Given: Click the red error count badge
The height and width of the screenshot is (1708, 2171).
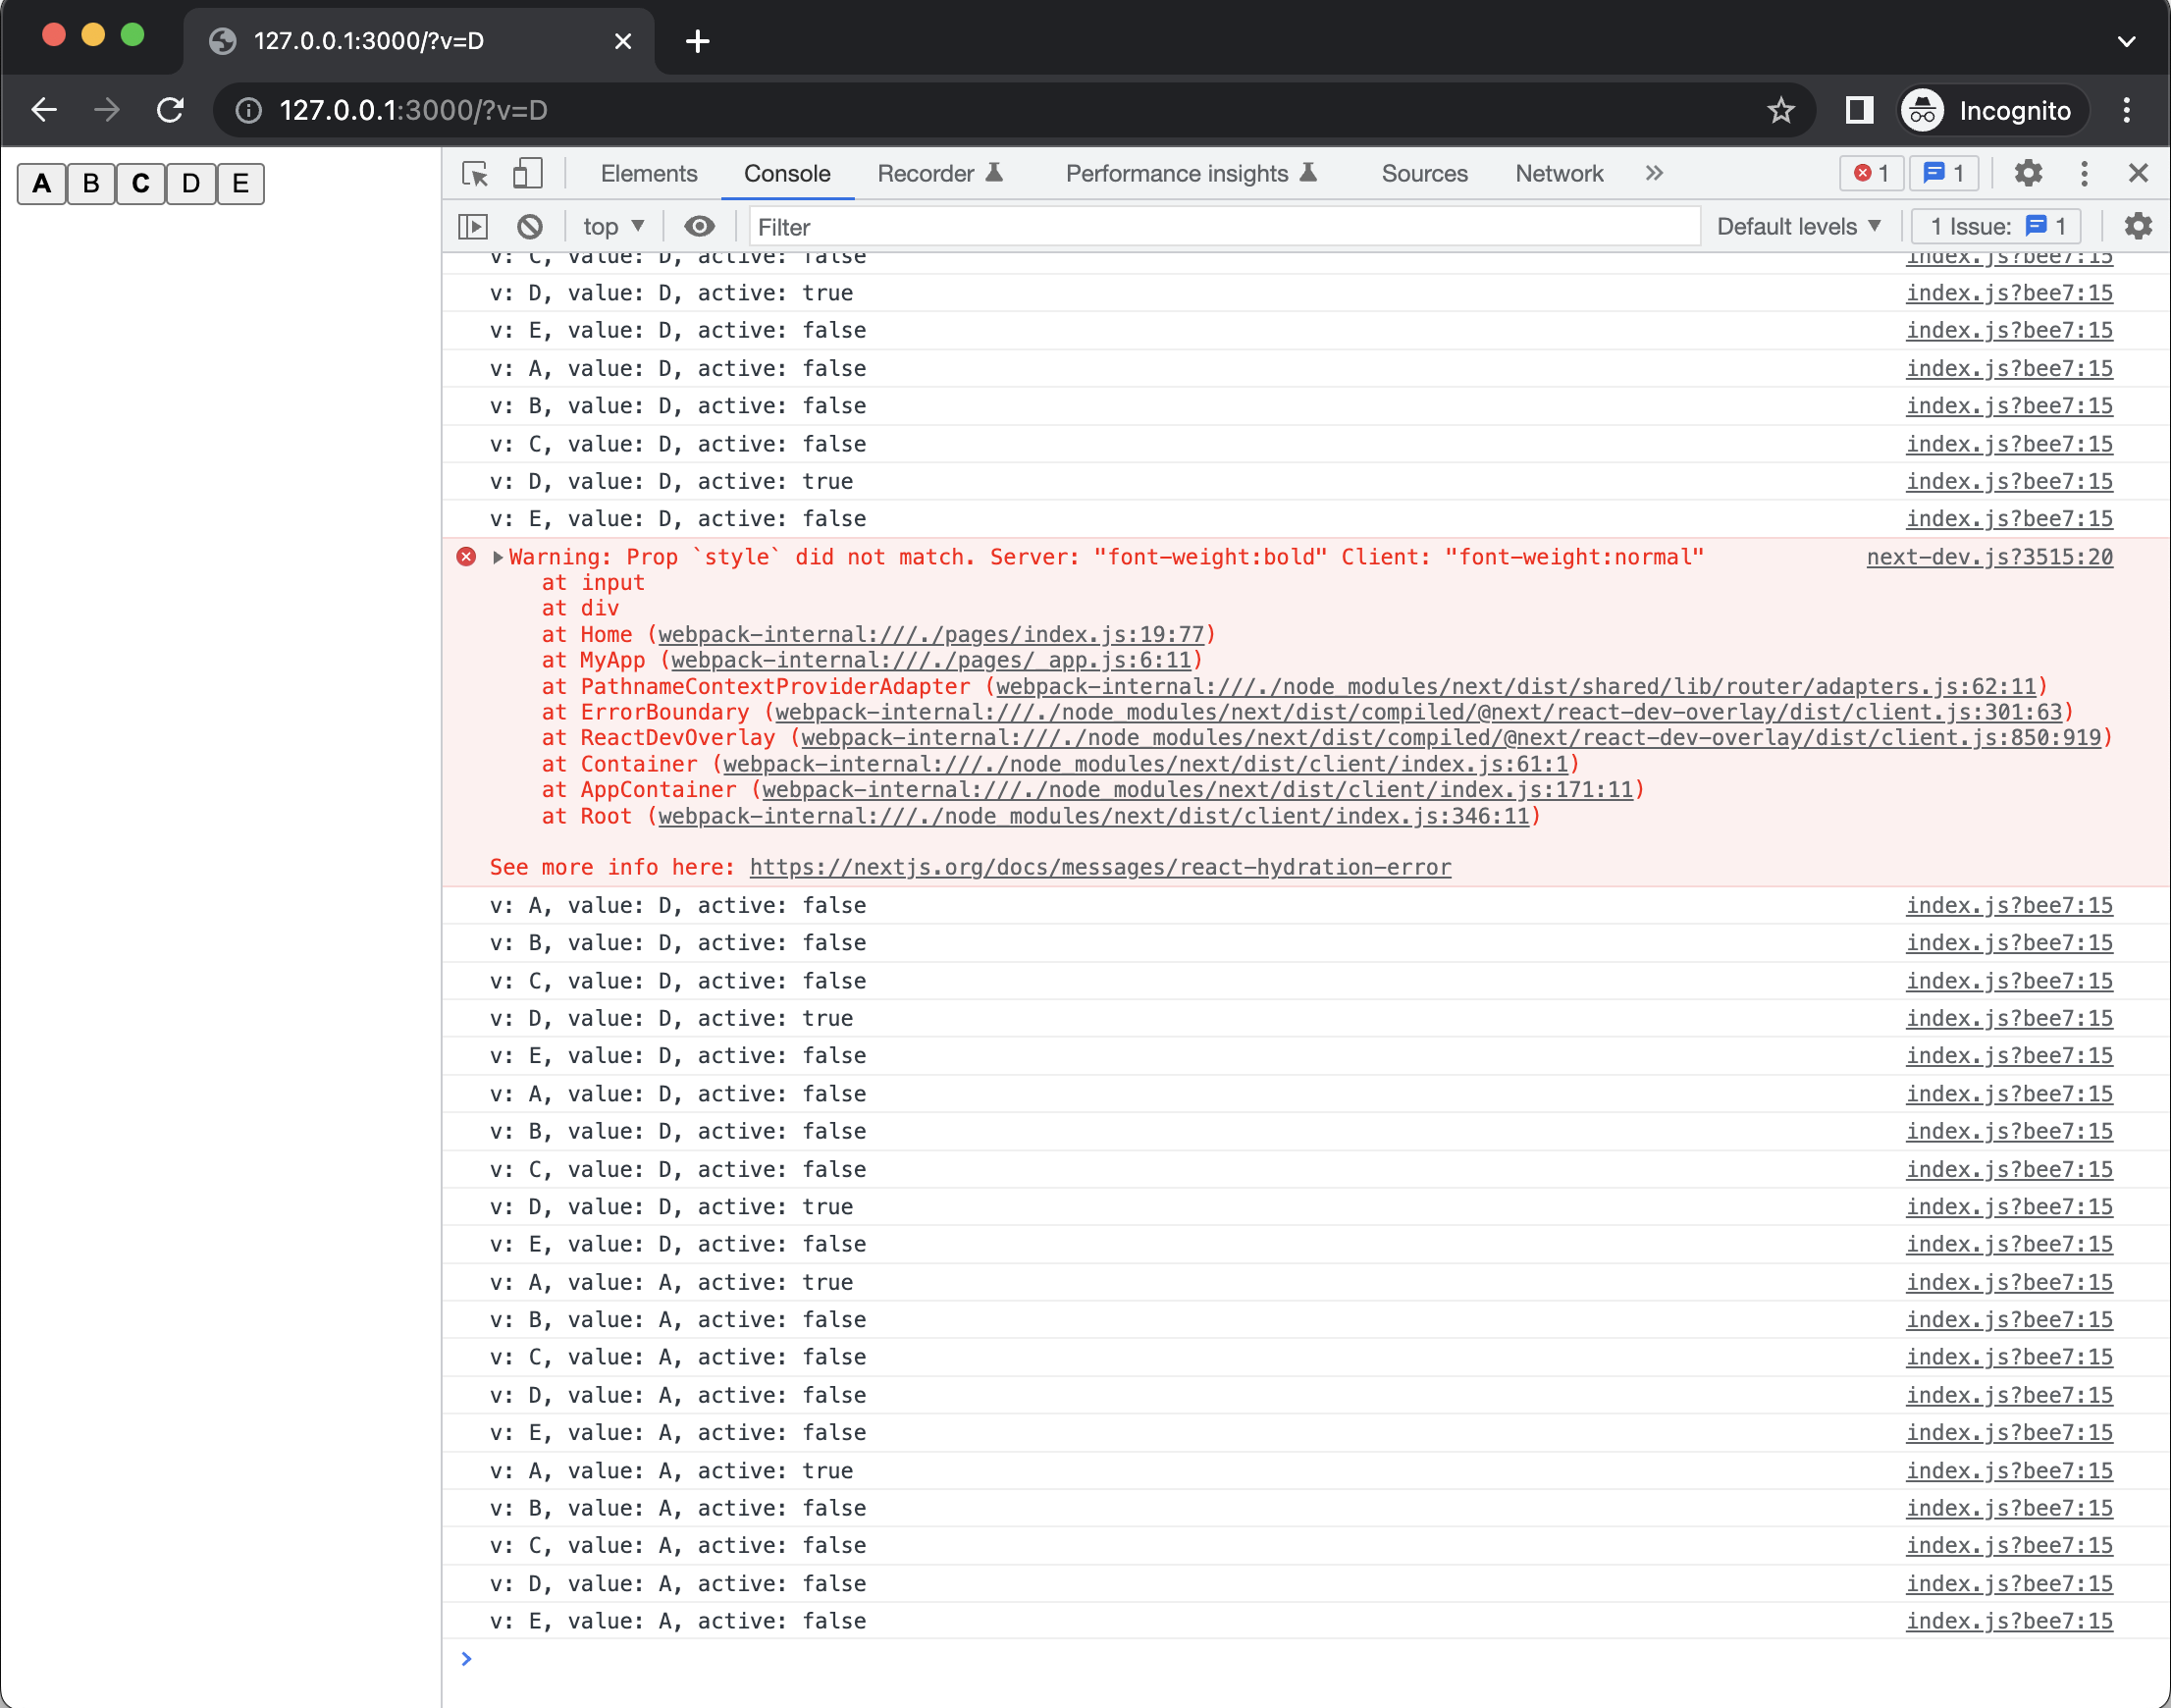Looking at the screenshot, I should pos(1871,174).
